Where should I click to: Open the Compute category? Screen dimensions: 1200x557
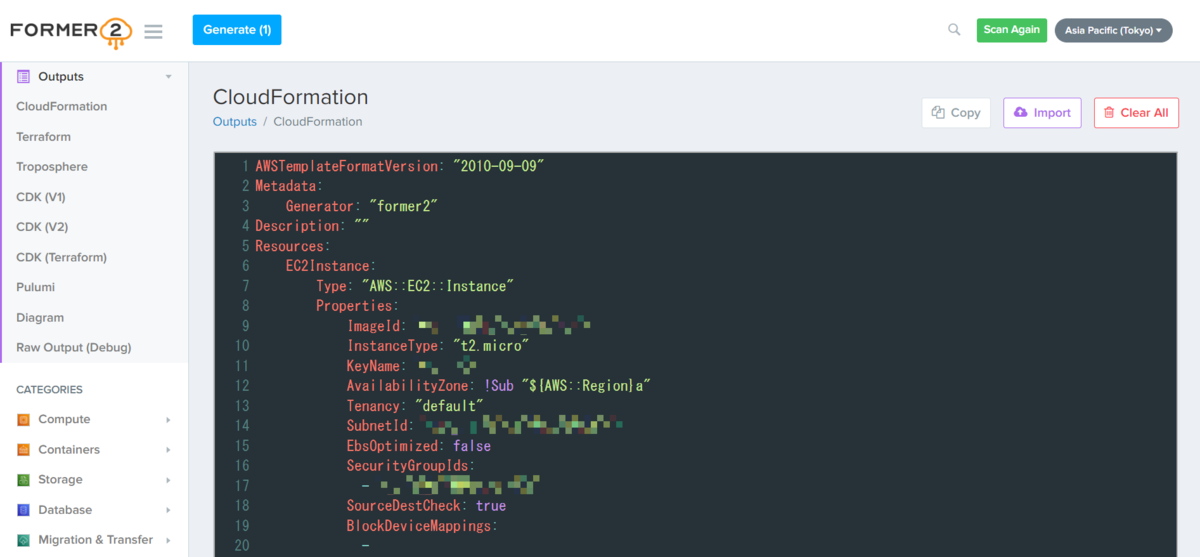tap(64, 420)
